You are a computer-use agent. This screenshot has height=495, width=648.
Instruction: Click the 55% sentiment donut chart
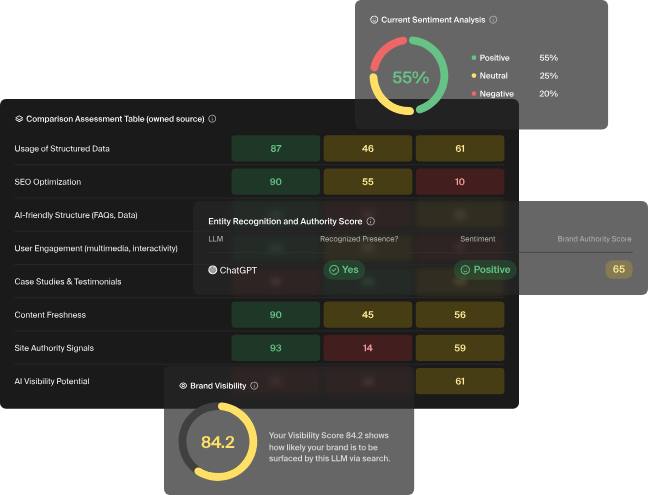tap(409, 77)
